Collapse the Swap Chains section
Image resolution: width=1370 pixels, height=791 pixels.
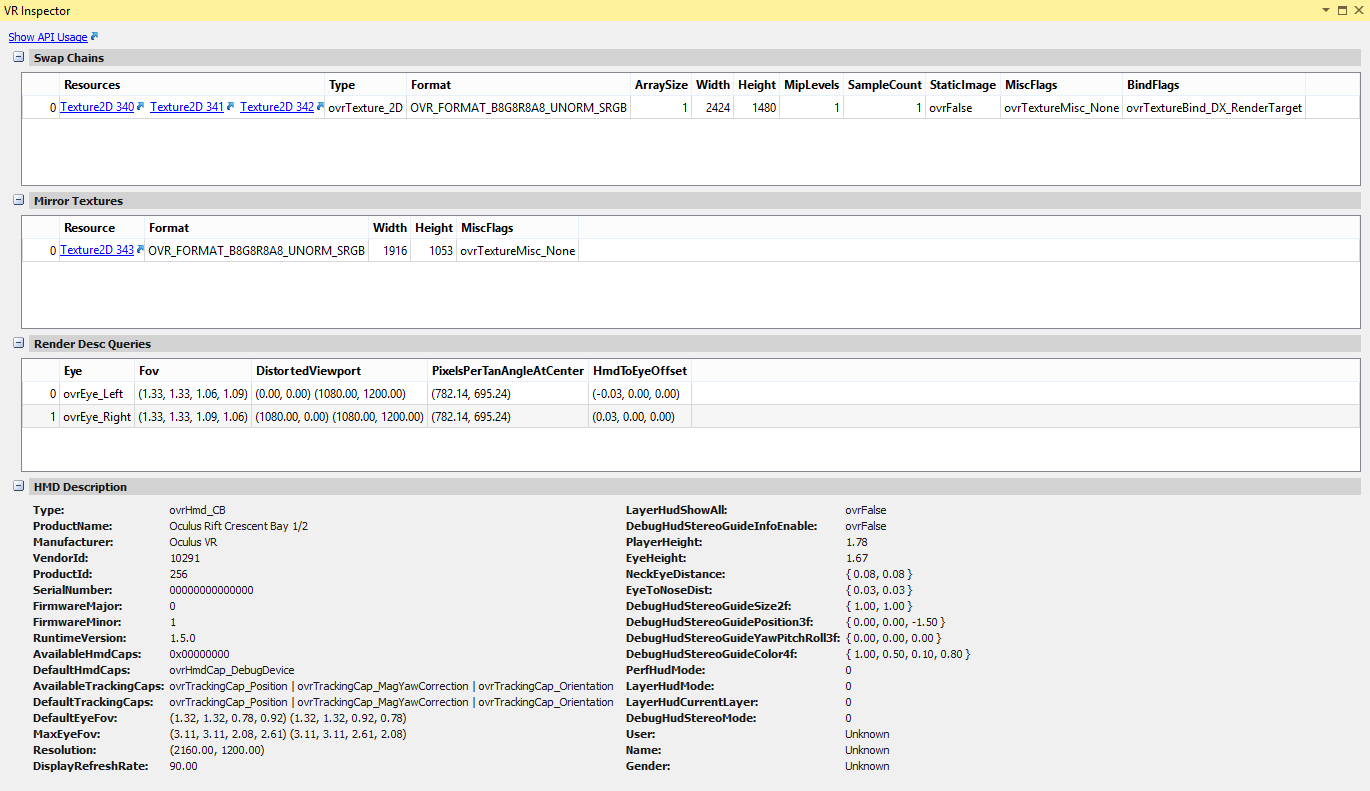coord(19,58)
